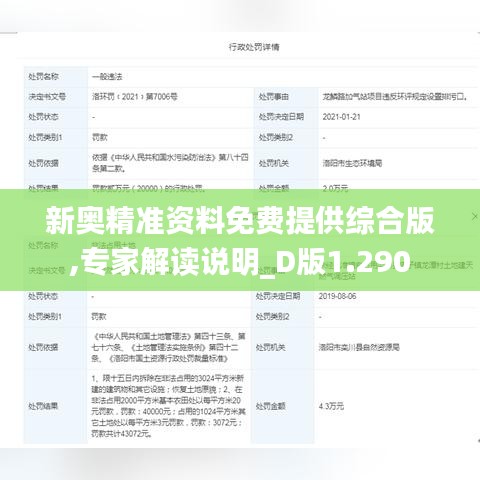Click the 处罚类别1 value 罚款 in second table
The image size is (480, 480).
pos(99,316)
